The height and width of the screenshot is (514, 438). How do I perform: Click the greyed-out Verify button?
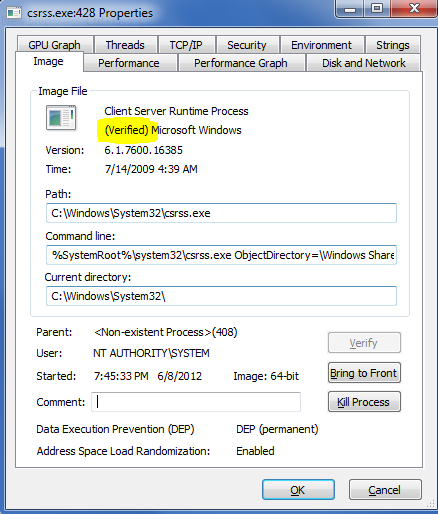(364, 343)
